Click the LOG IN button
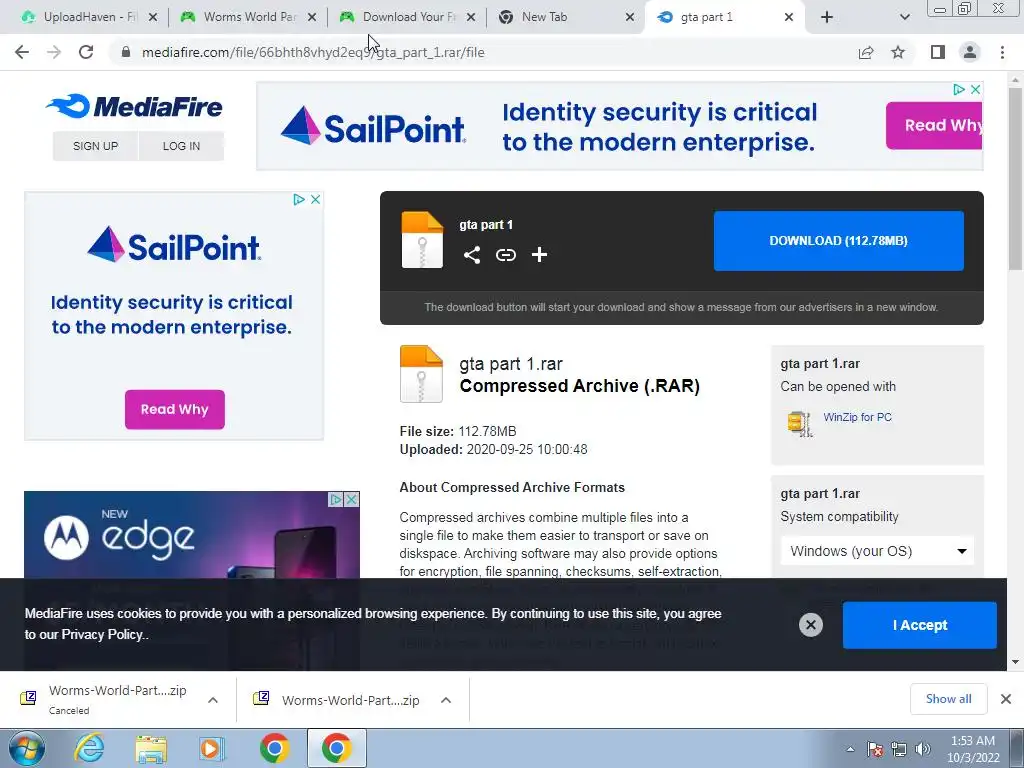1024x768 pixels. pos(181,146)
